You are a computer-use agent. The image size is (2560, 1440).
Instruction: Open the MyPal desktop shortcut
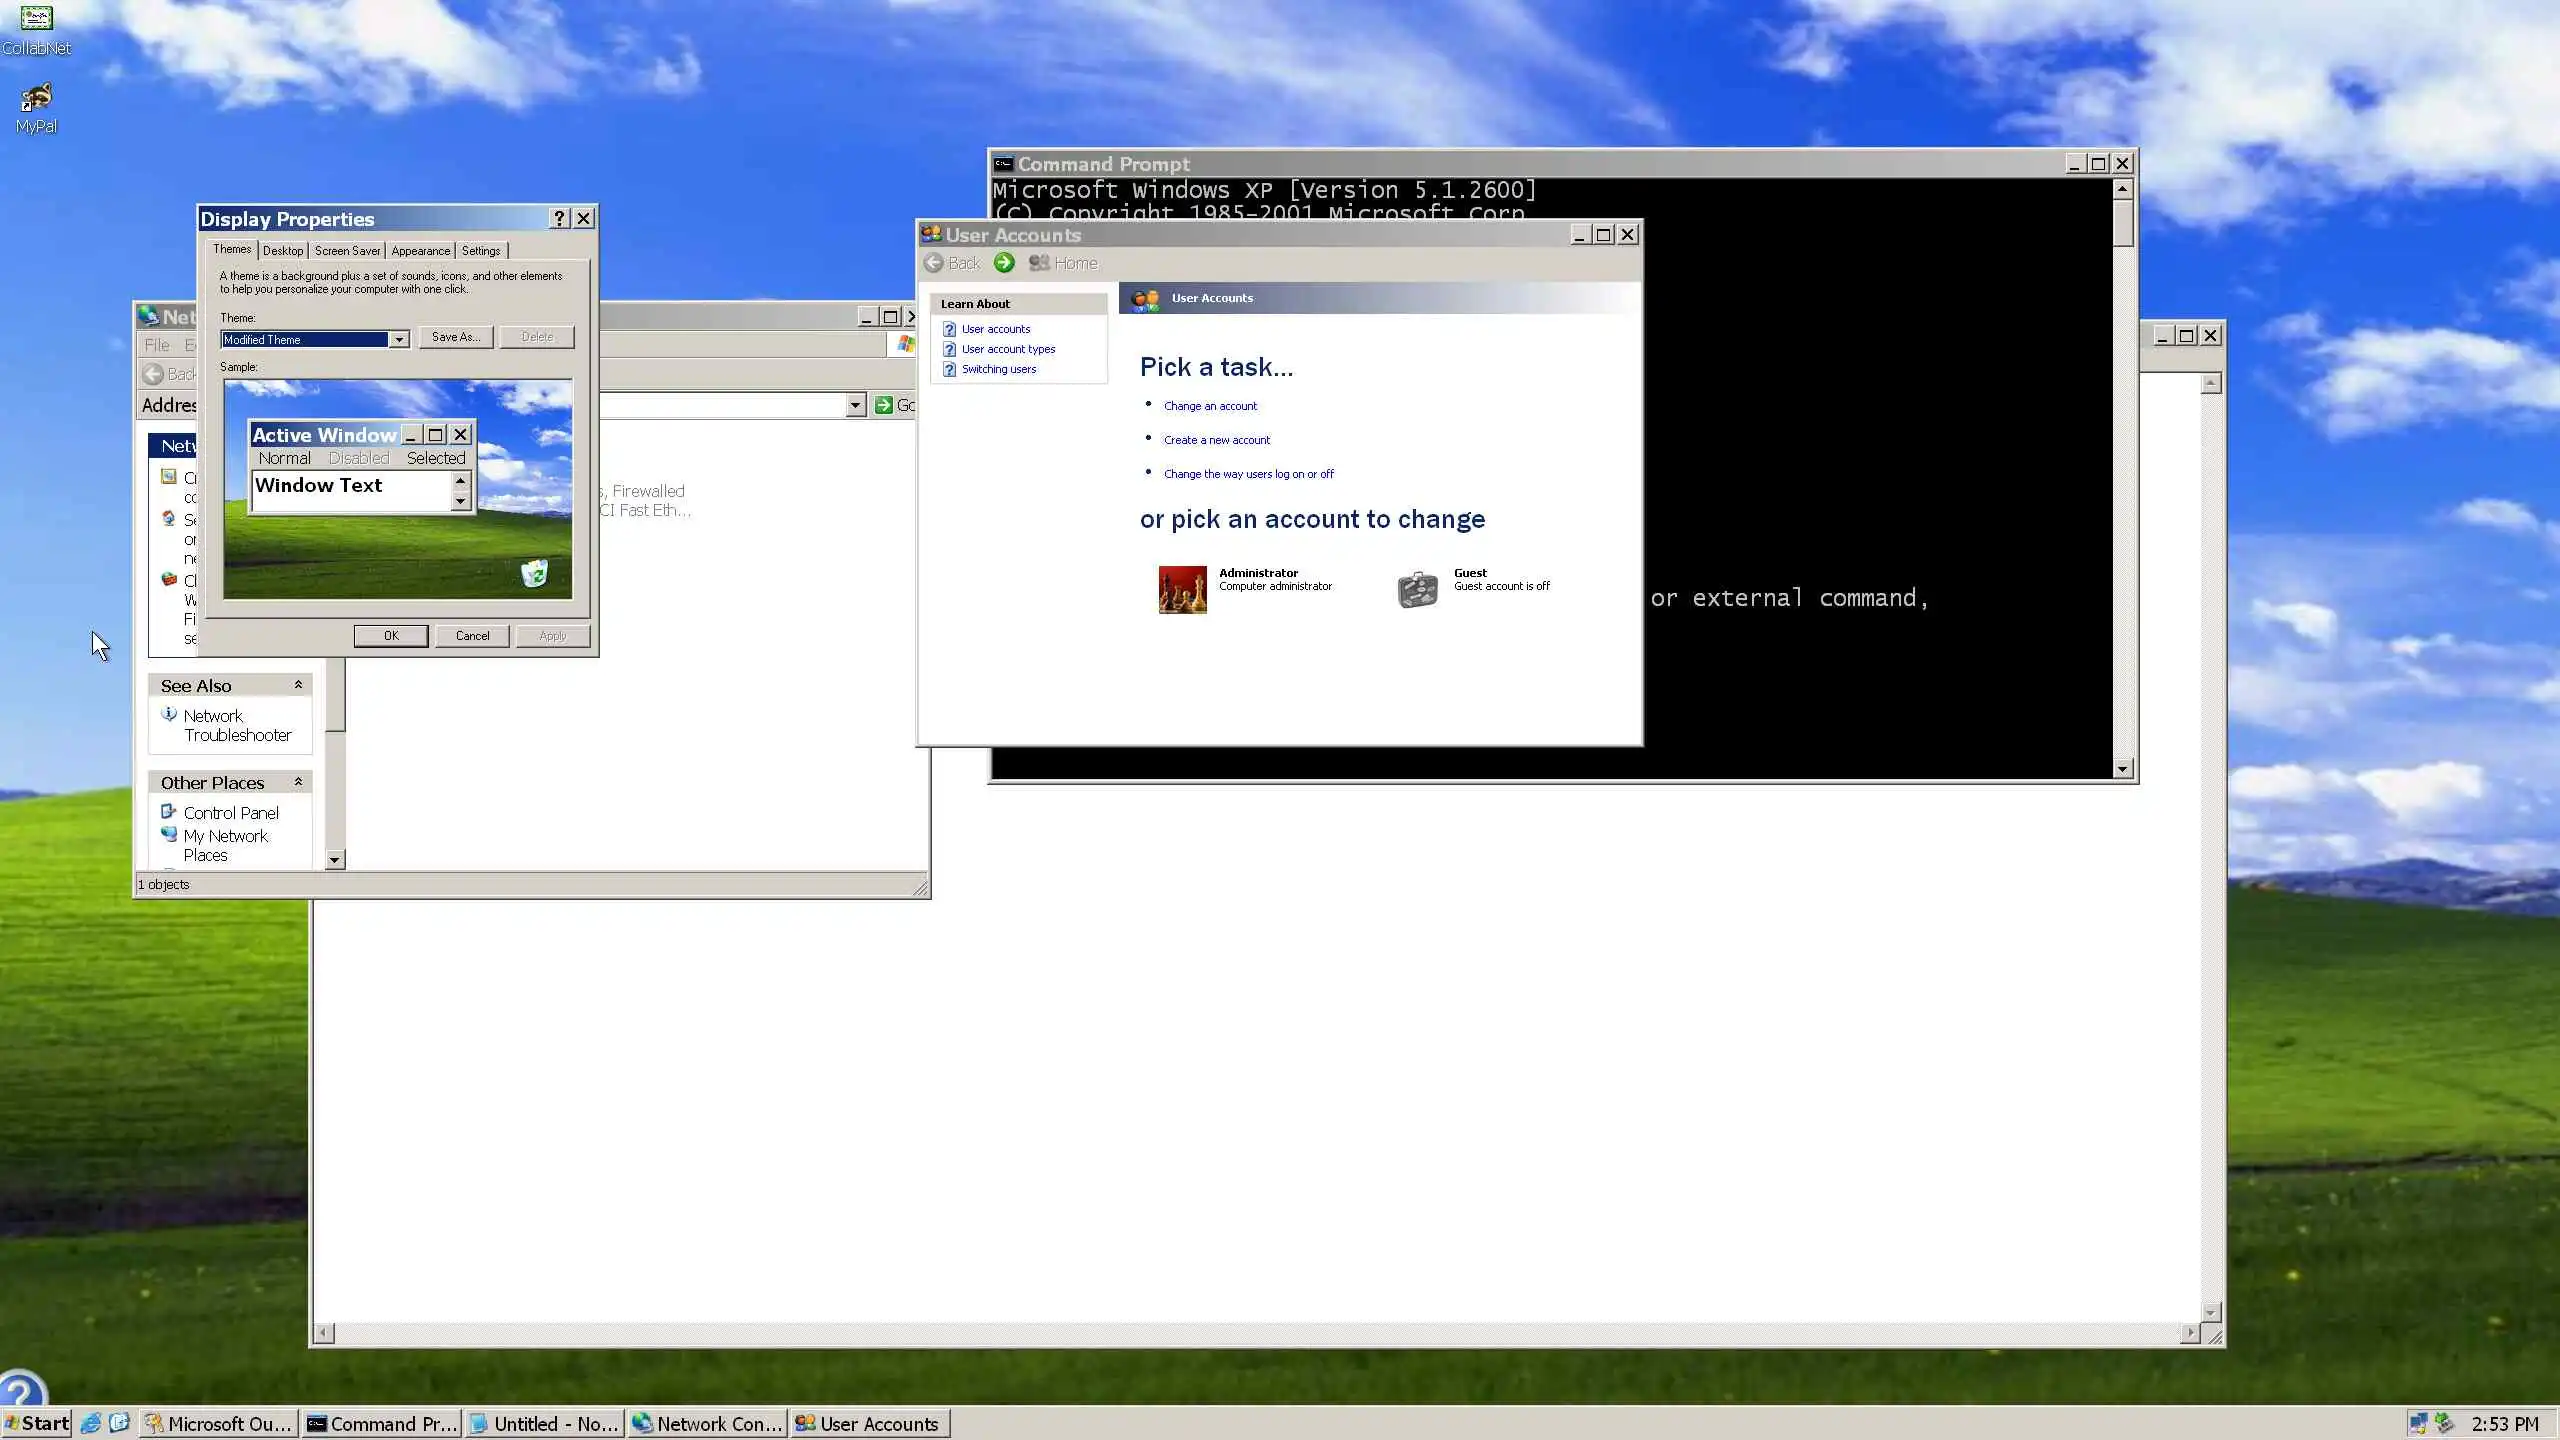[x=36, y=98]
